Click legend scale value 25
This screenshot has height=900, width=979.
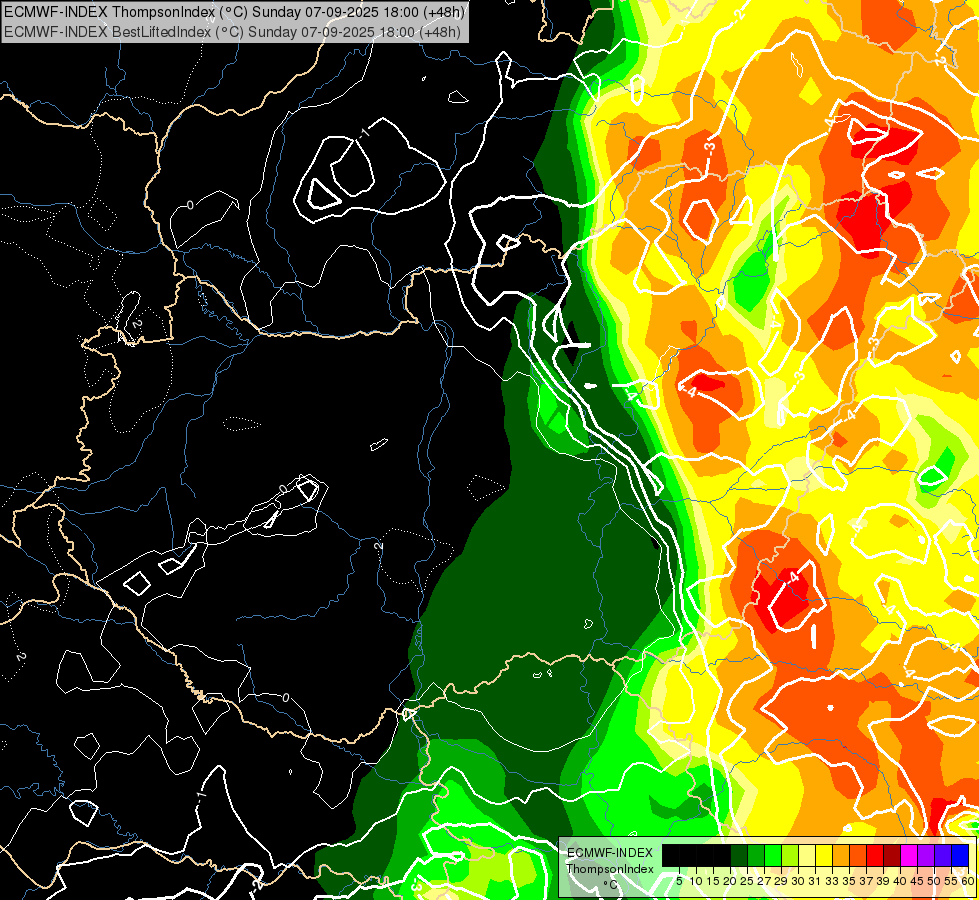747,881
